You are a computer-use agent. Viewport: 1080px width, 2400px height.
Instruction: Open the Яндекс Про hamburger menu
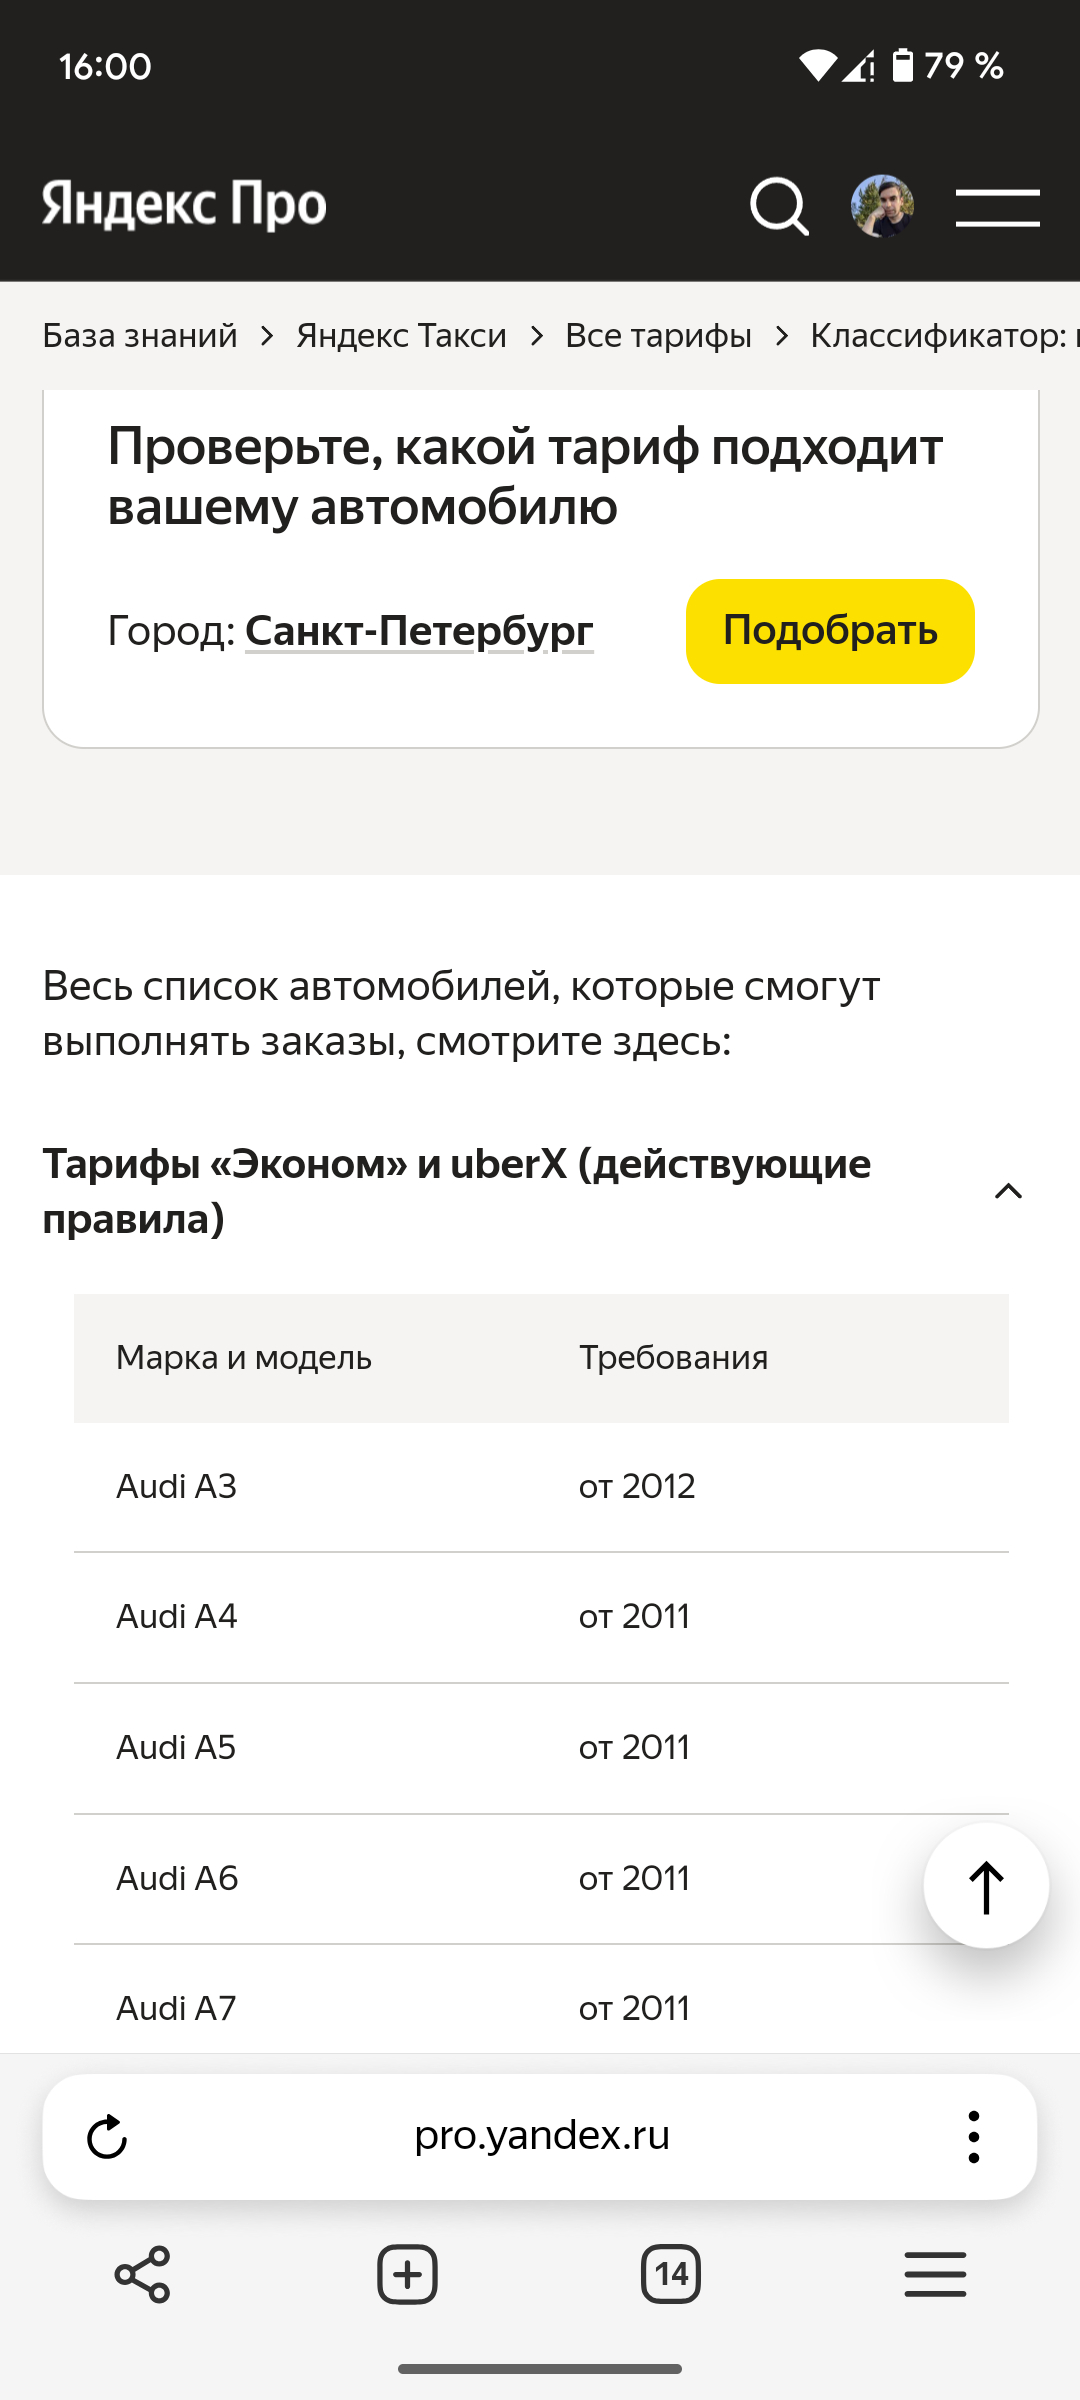(x=997, y=207)
